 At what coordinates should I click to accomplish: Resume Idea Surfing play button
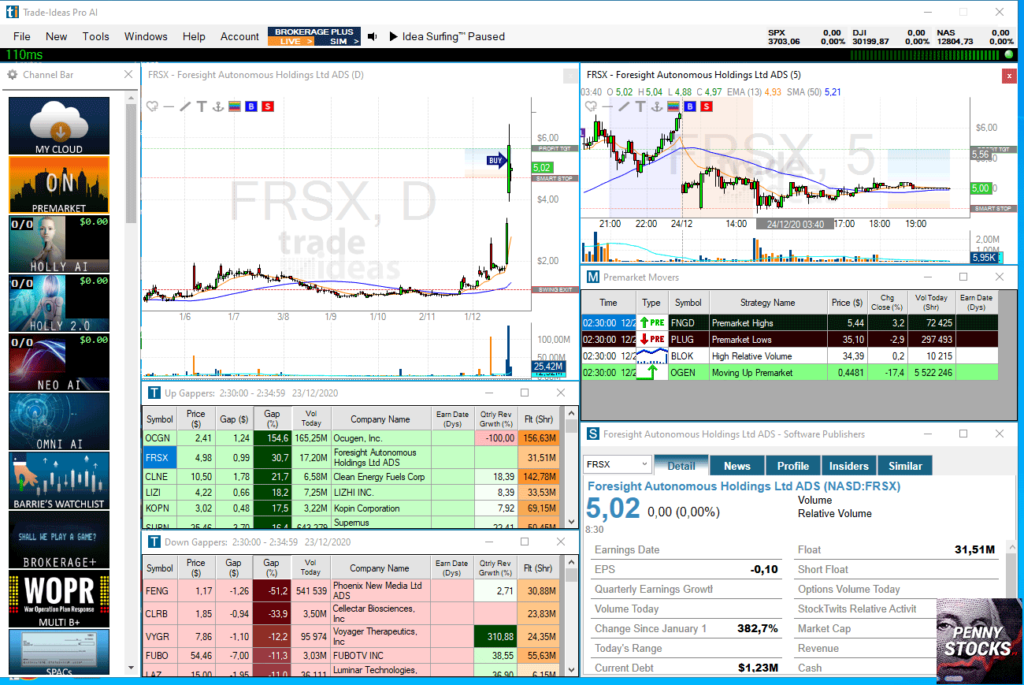(393, 37)
